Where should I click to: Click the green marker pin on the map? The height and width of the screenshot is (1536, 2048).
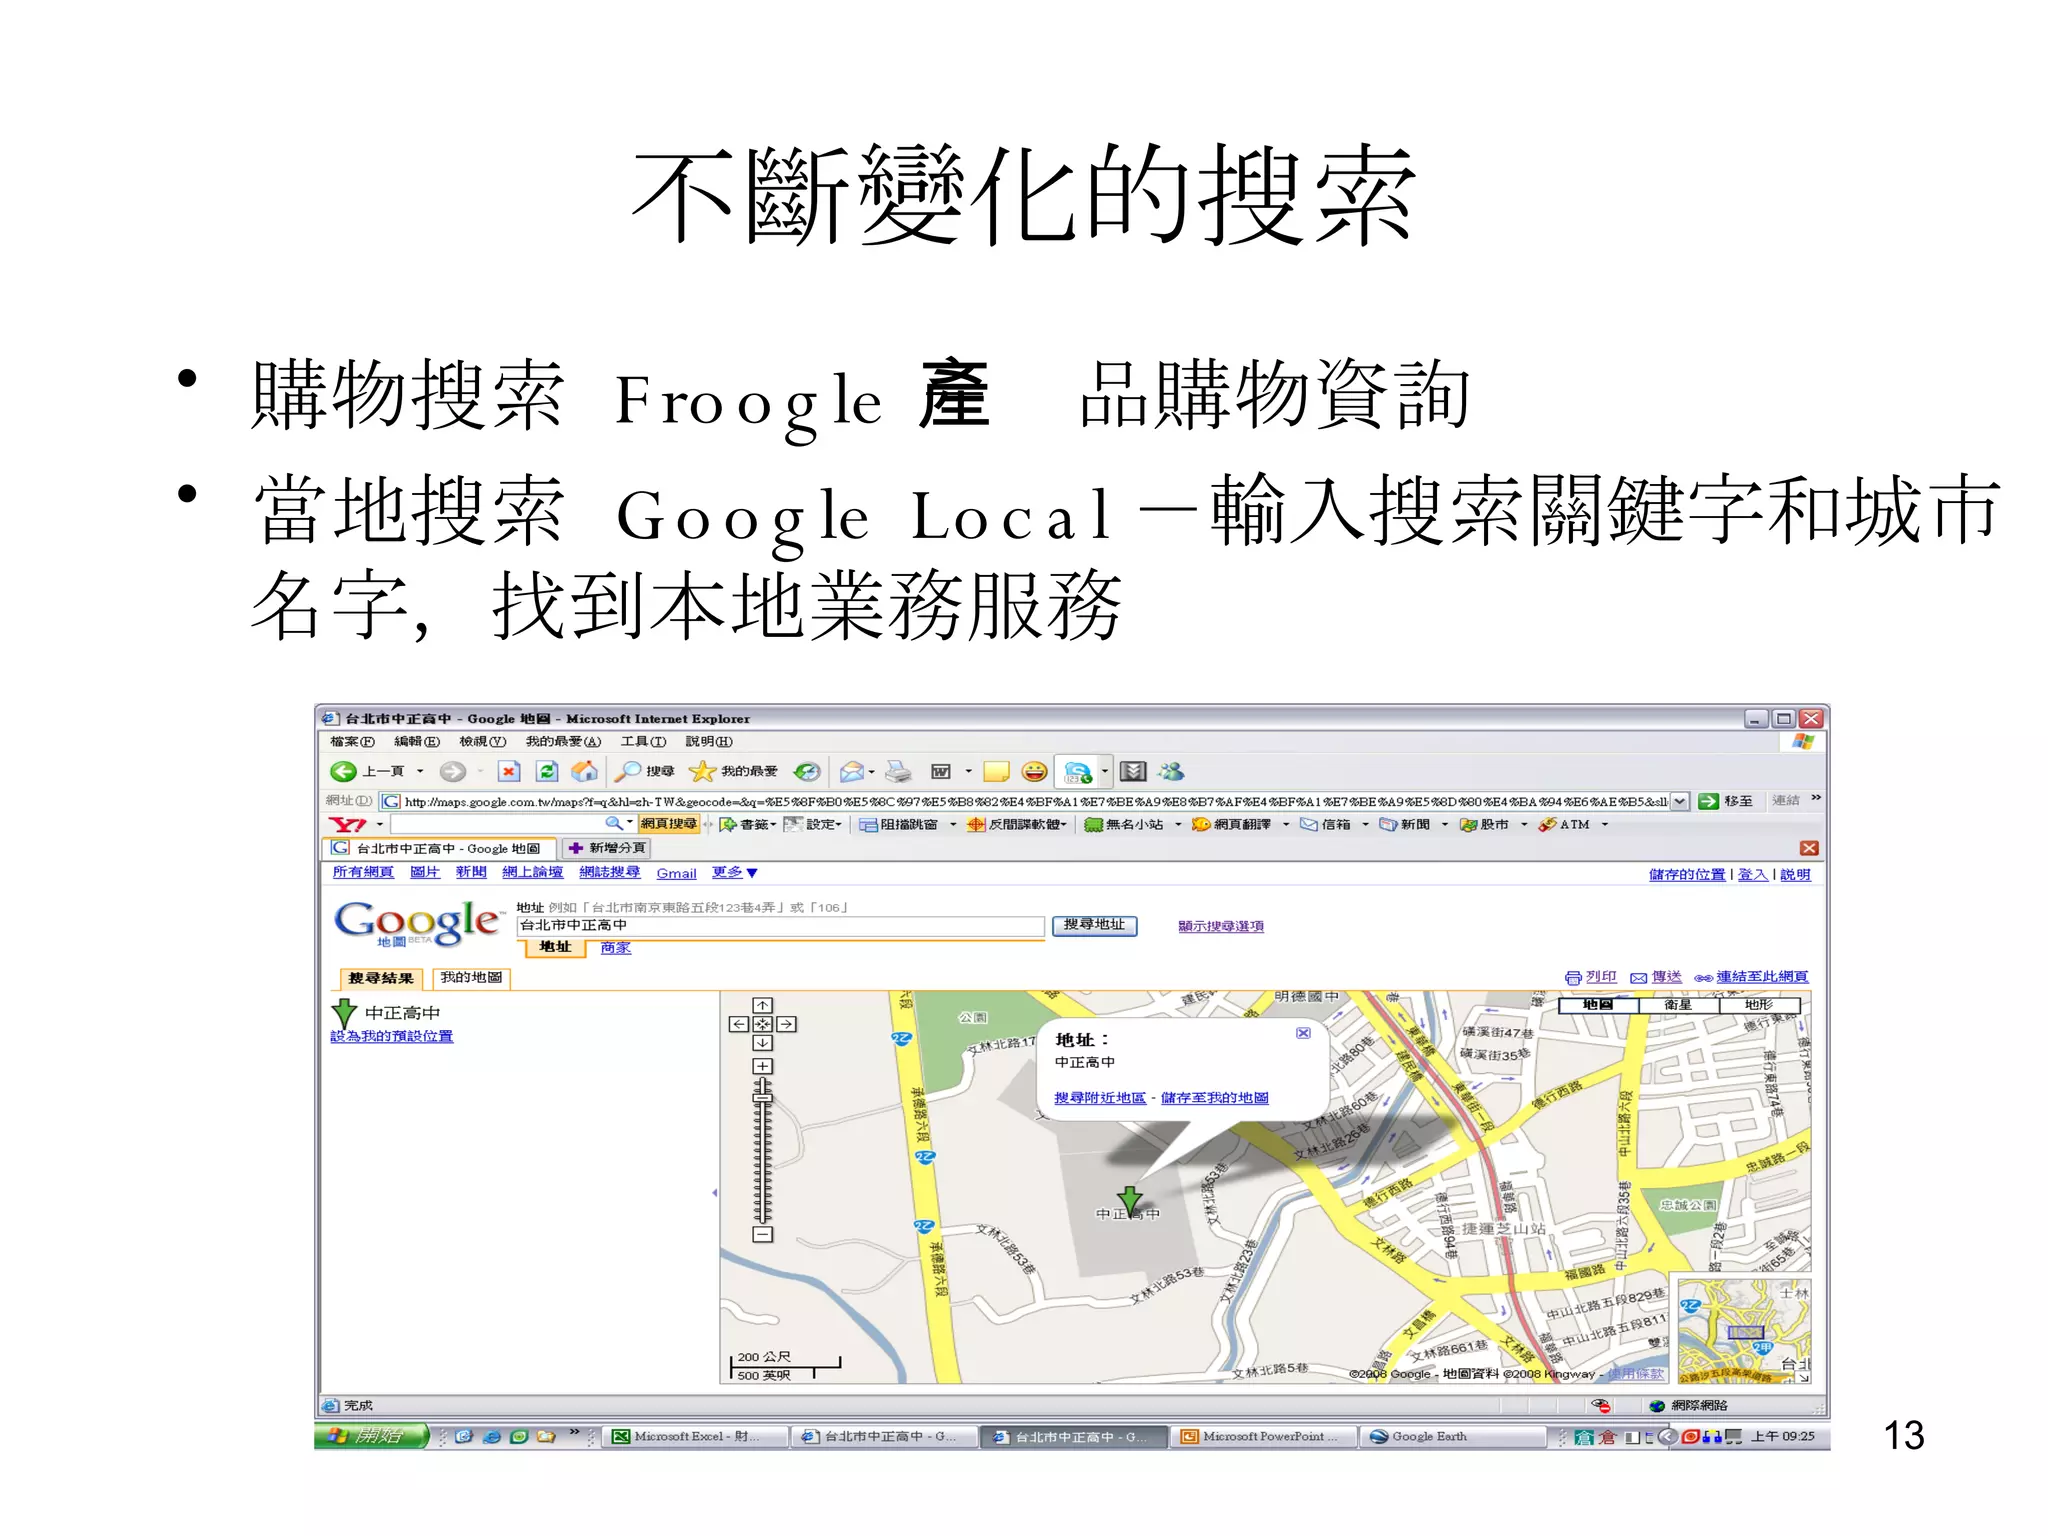pos(1129,1200)
